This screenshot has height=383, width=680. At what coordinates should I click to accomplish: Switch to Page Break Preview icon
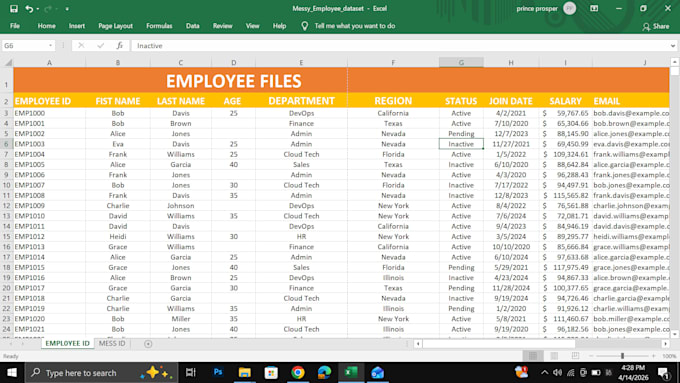tap(575, 356)
